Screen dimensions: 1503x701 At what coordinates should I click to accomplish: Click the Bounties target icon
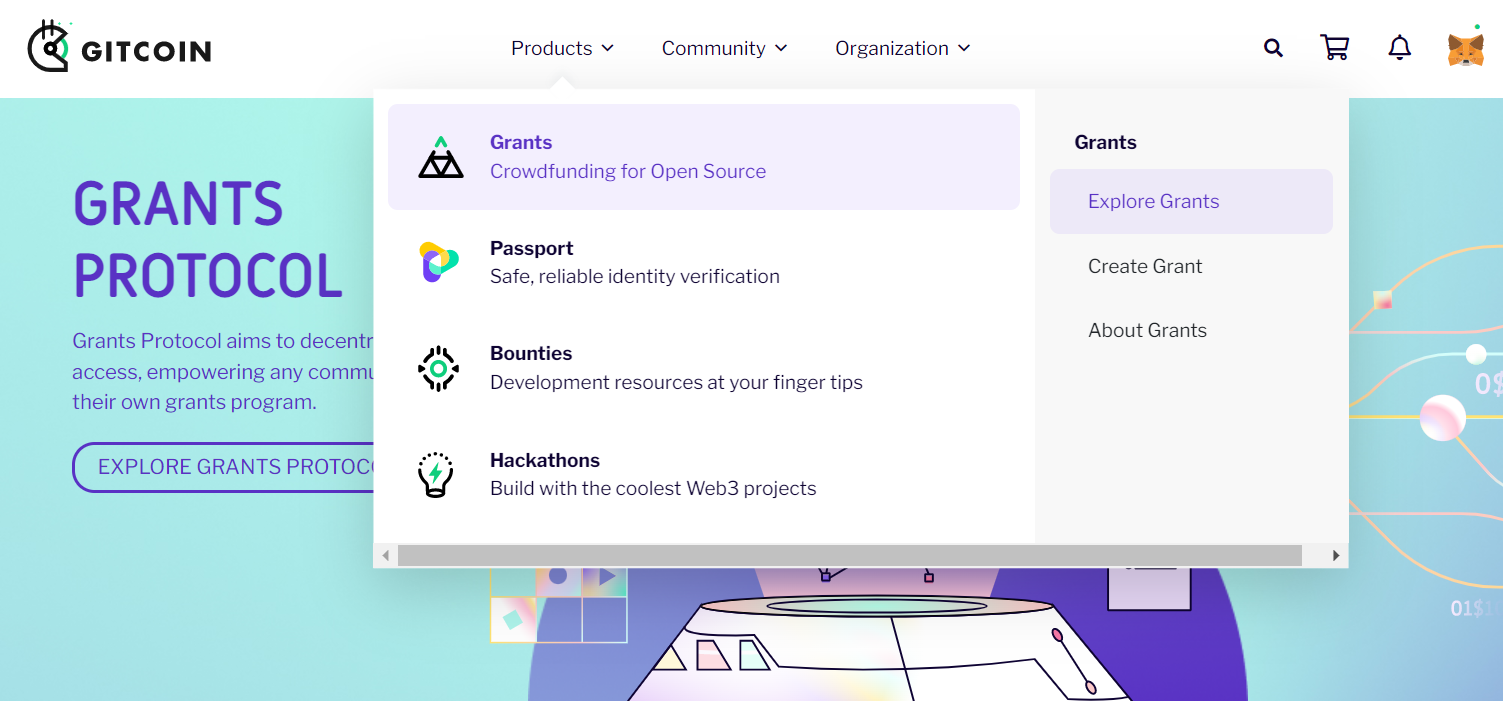pos(438,369)
